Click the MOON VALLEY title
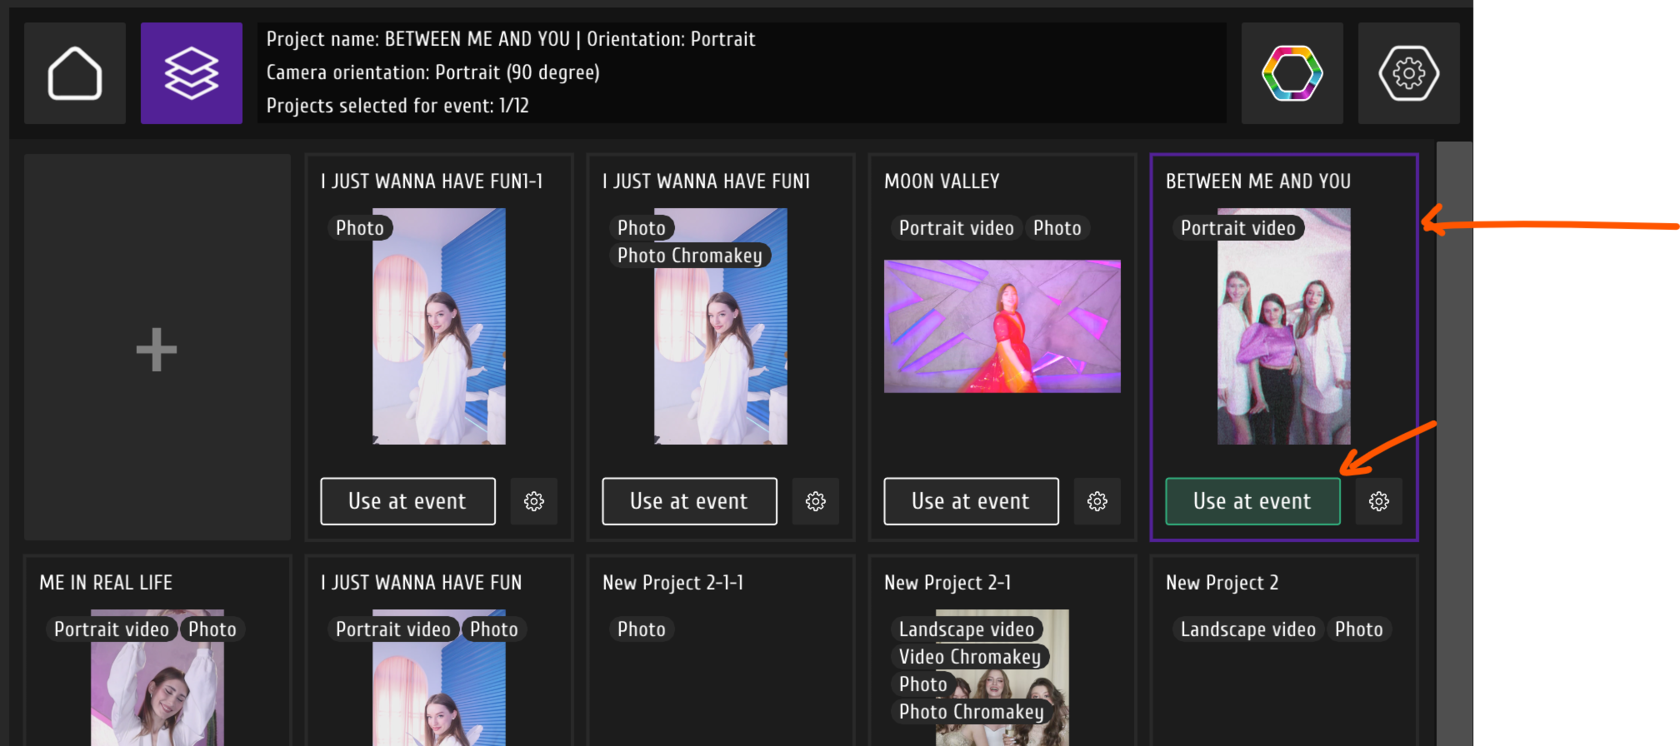The height and width of the screenshot is (746, 1680). 942,181
